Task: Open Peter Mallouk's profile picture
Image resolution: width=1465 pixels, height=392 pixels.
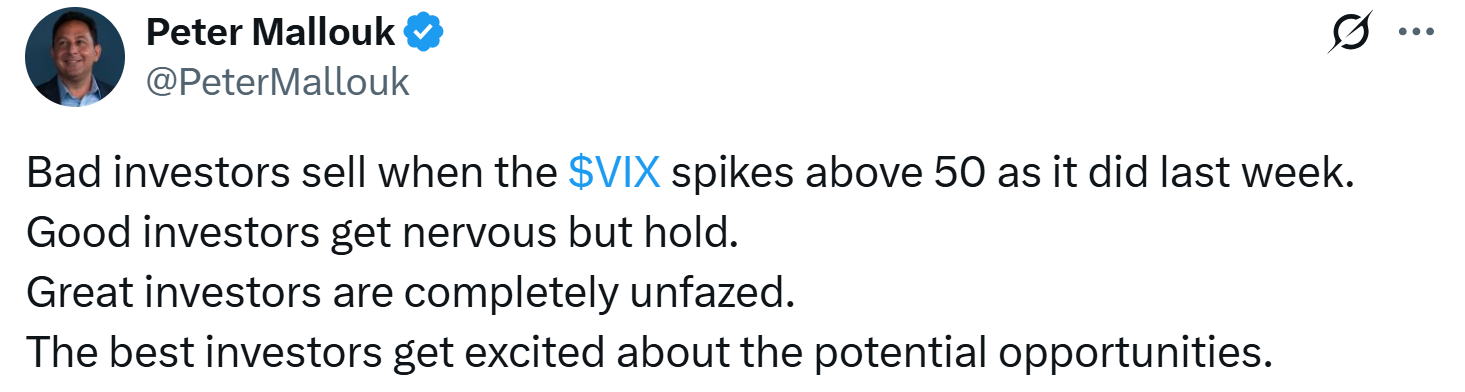Action: point(75,58)
